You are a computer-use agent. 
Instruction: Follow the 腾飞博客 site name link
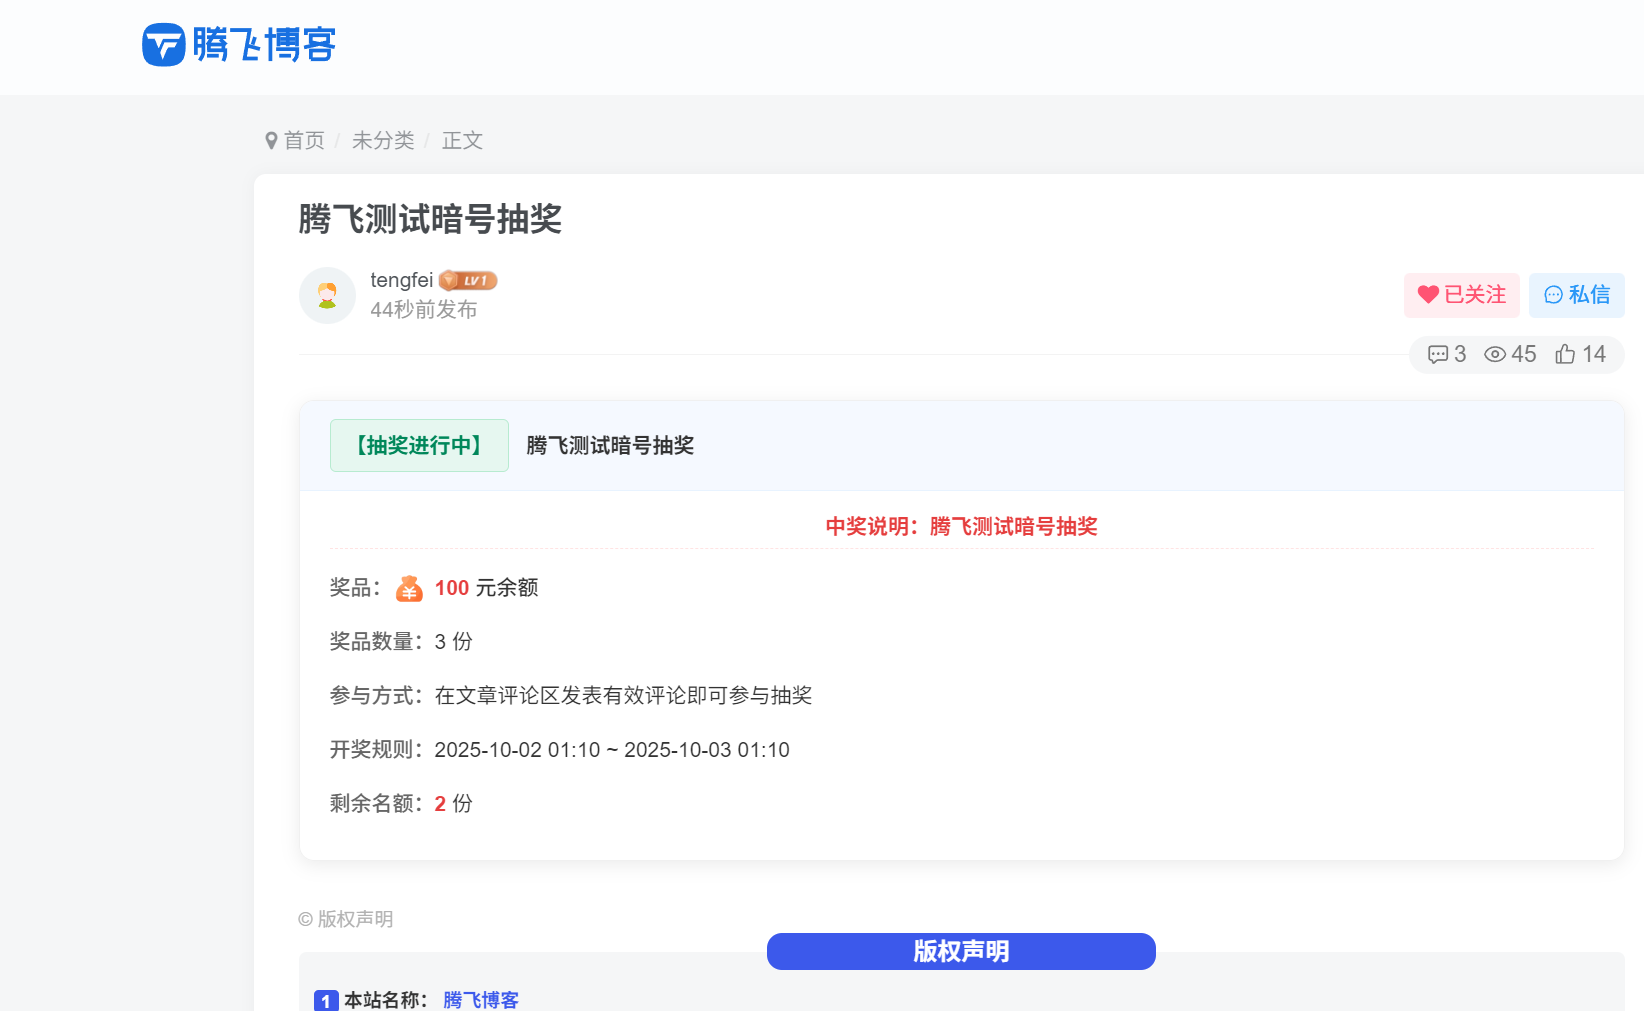click(x=481, y=999)
